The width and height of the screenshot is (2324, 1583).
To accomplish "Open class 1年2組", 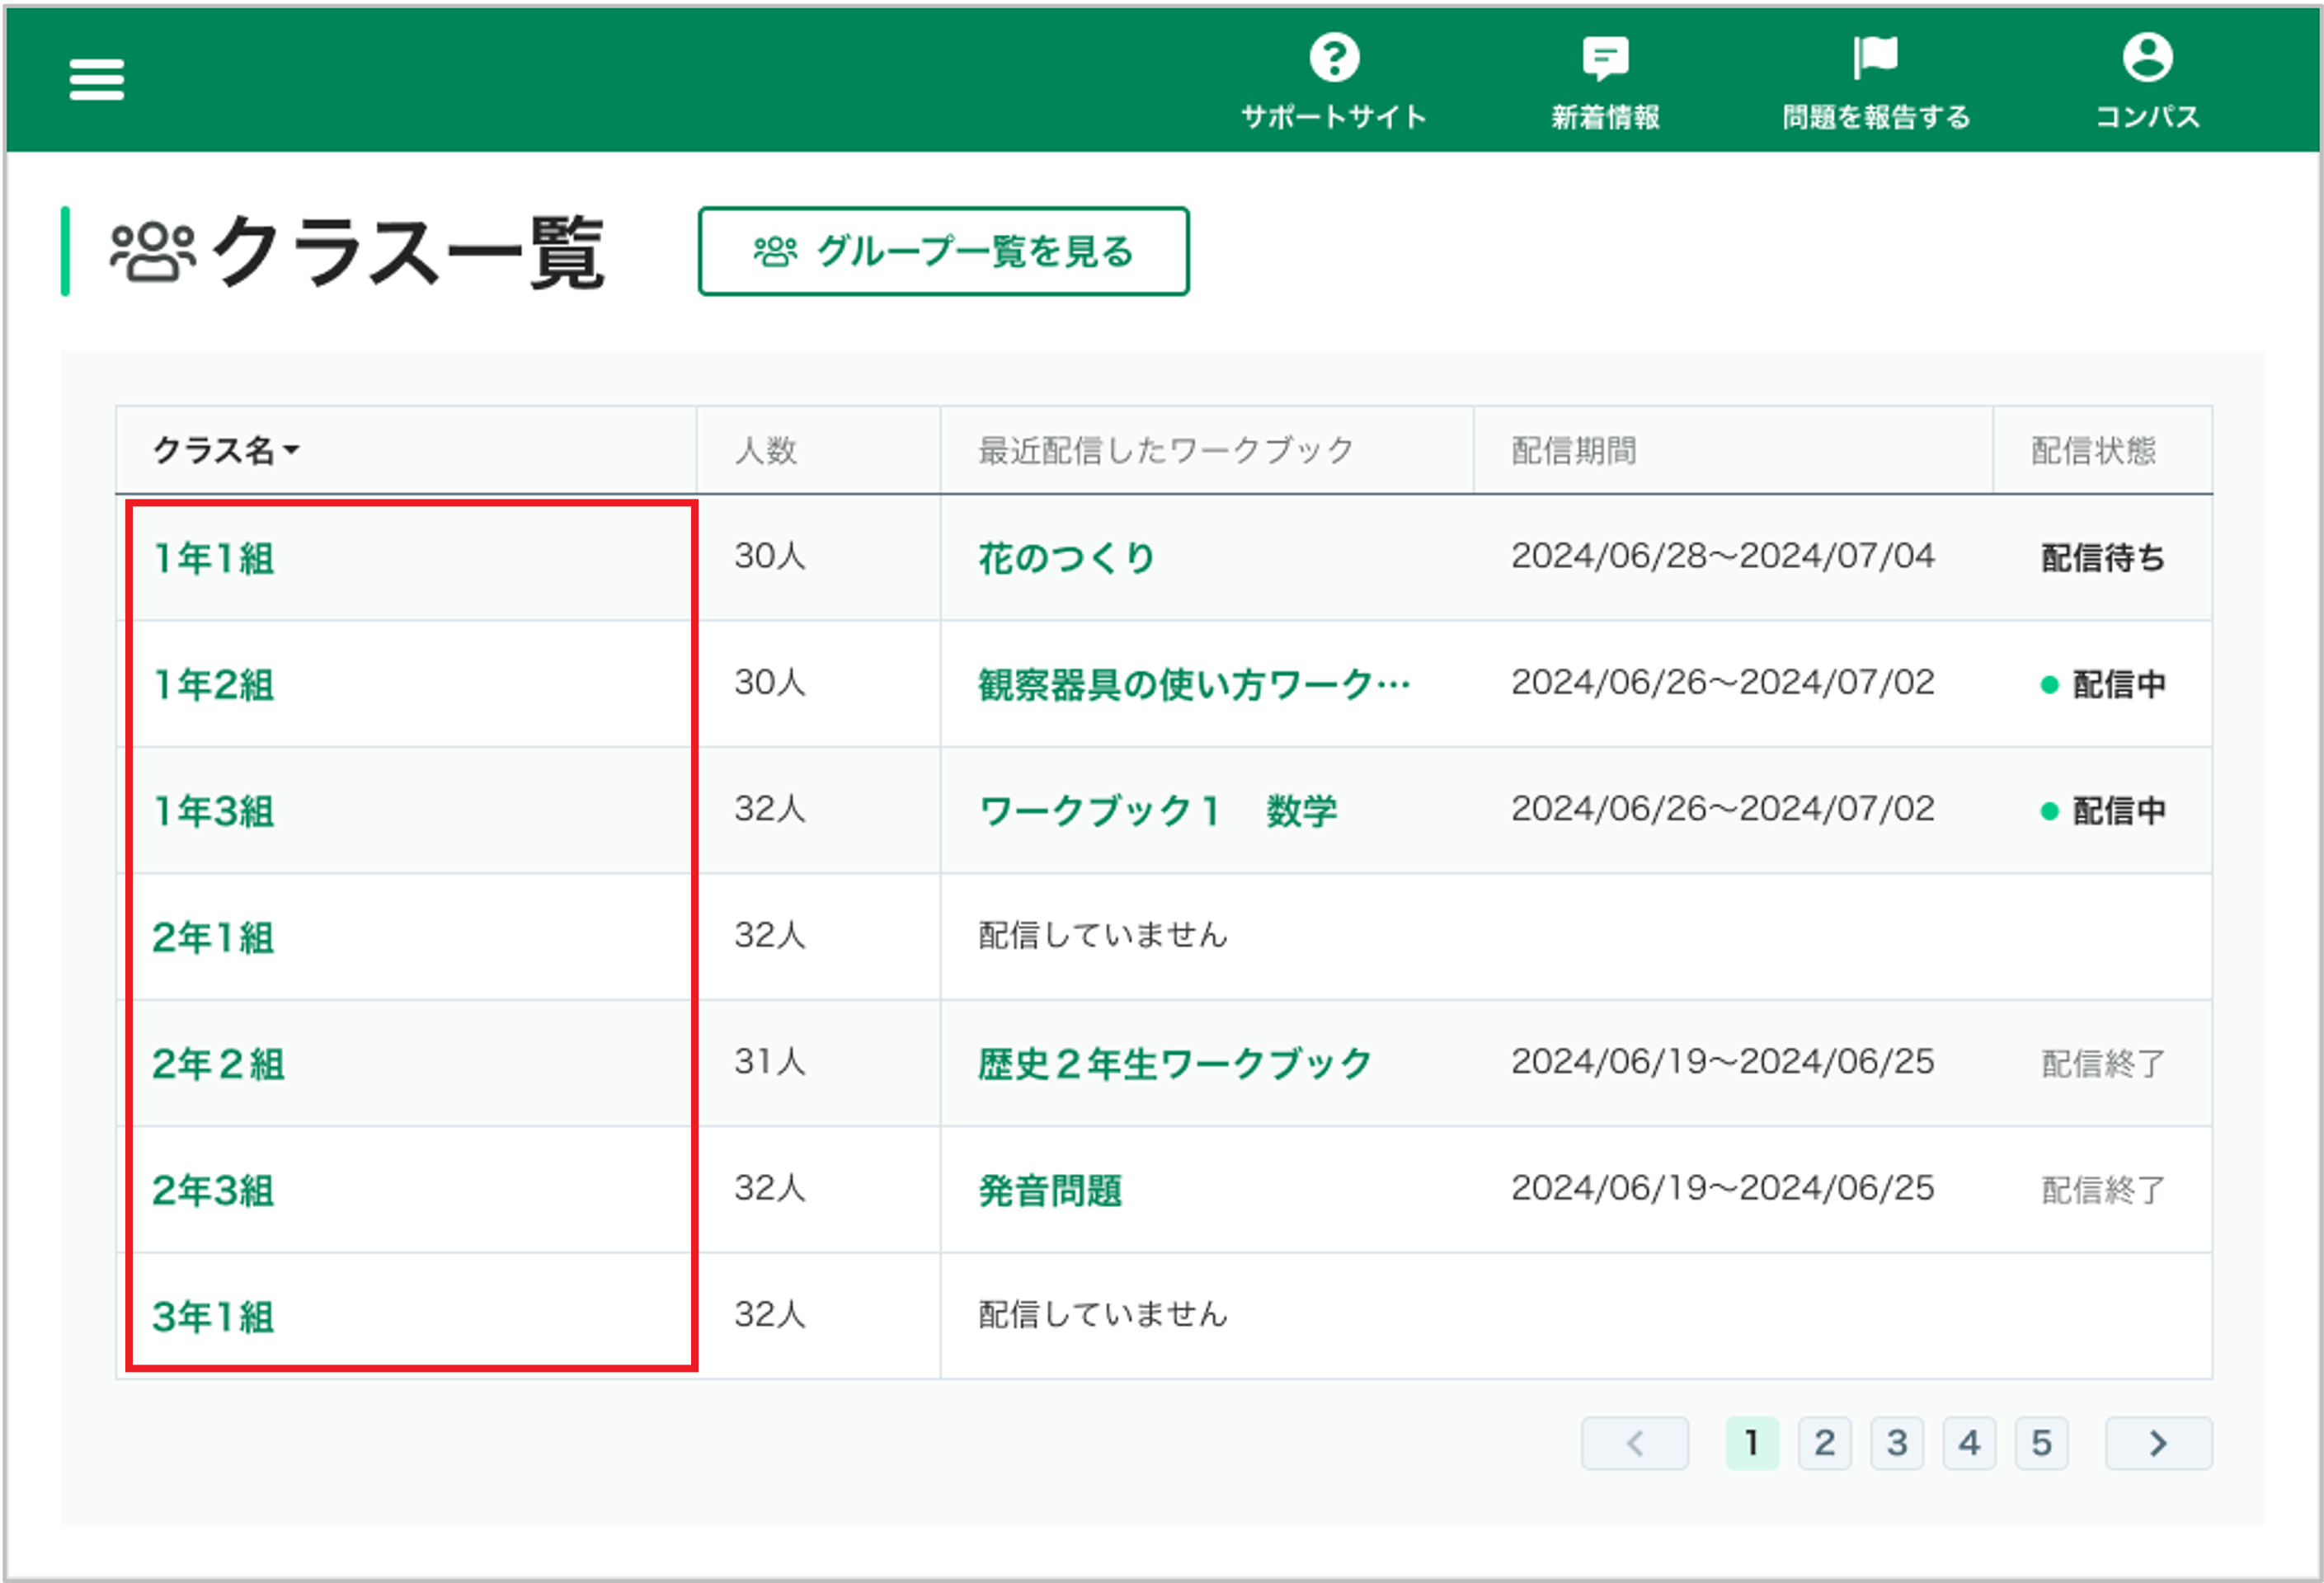I will [x=214, y=684].
